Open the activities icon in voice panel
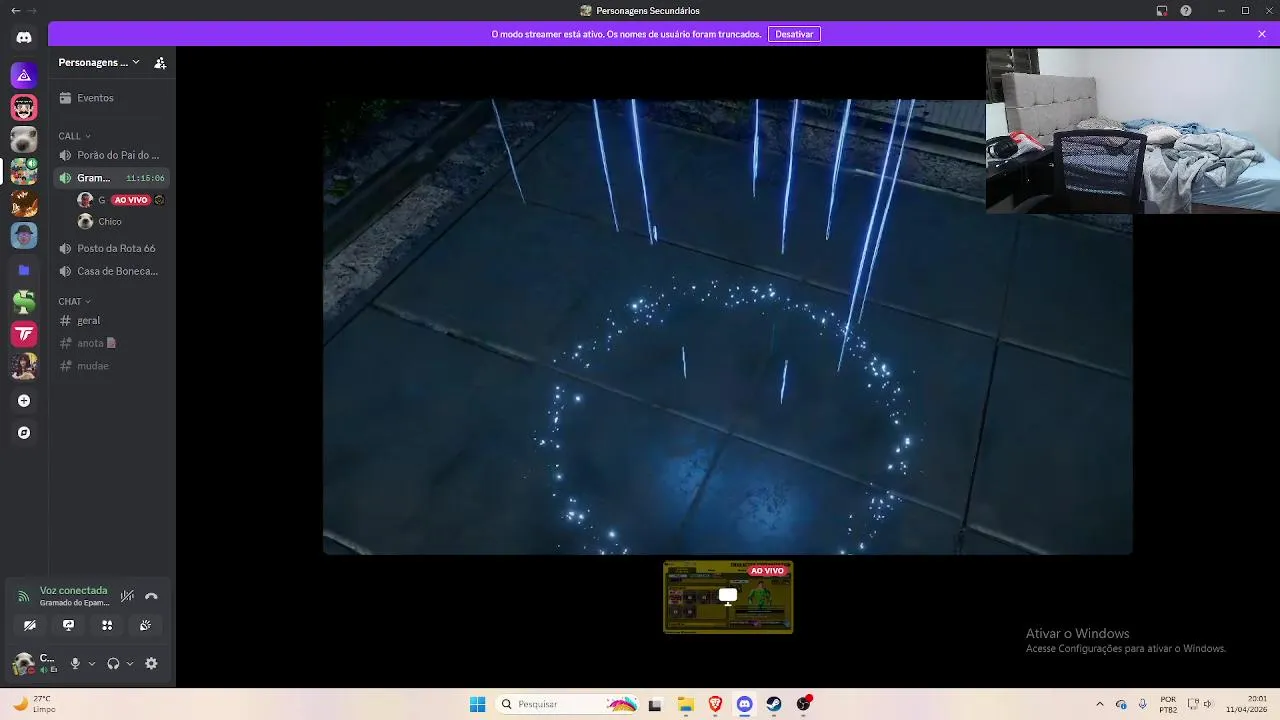This screenshot has height=720, width=1280. (x=107, y=625)
